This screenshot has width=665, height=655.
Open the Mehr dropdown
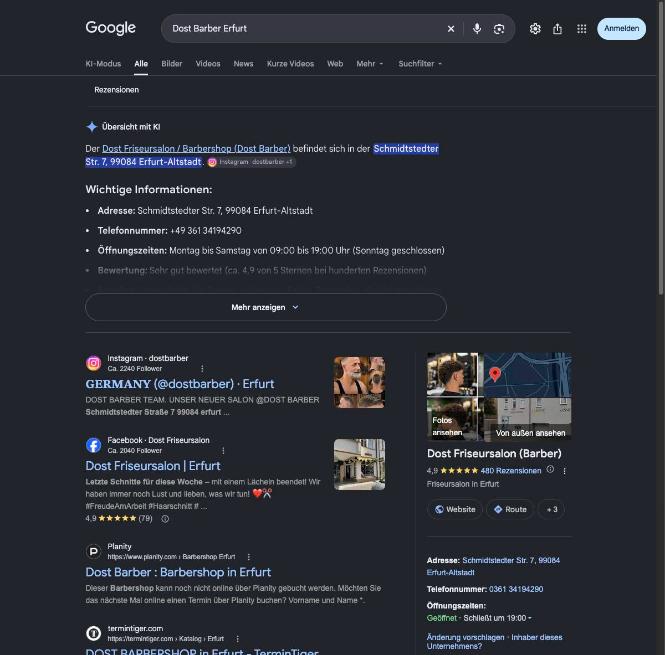click(369, 64)
